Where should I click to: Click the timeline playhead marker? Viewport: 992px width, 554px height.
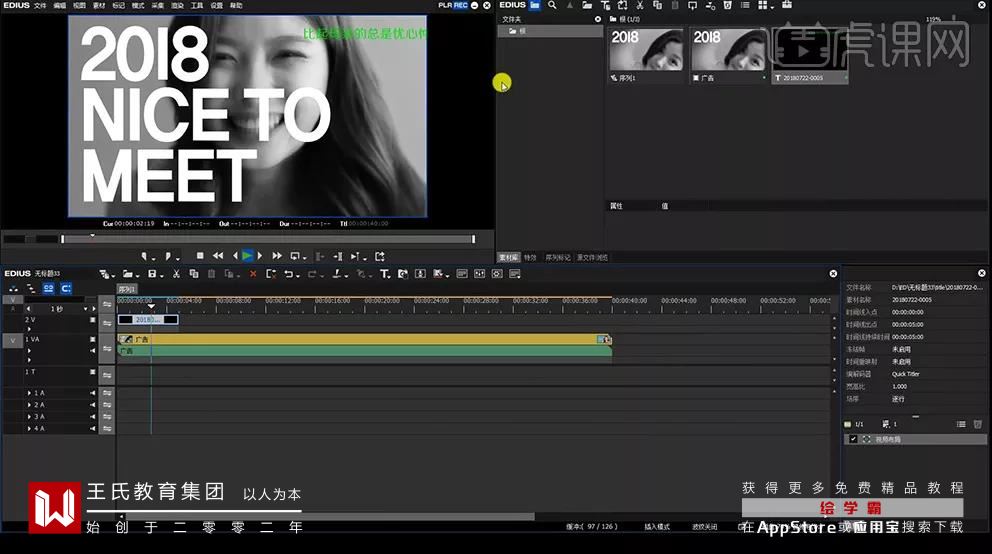point(151,306)
